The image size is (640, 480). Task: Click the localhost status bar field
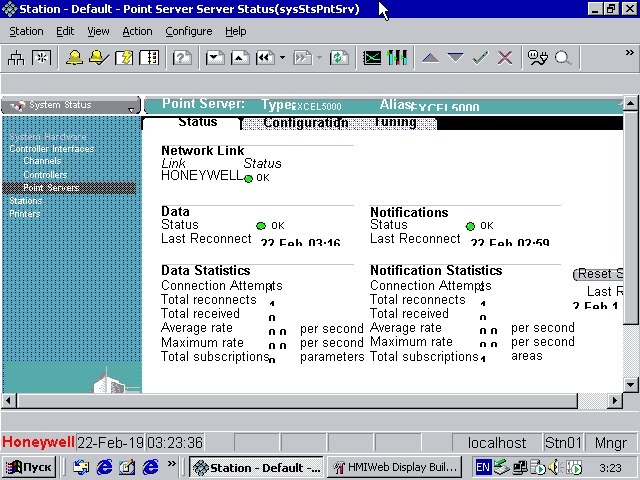[497, 443]
